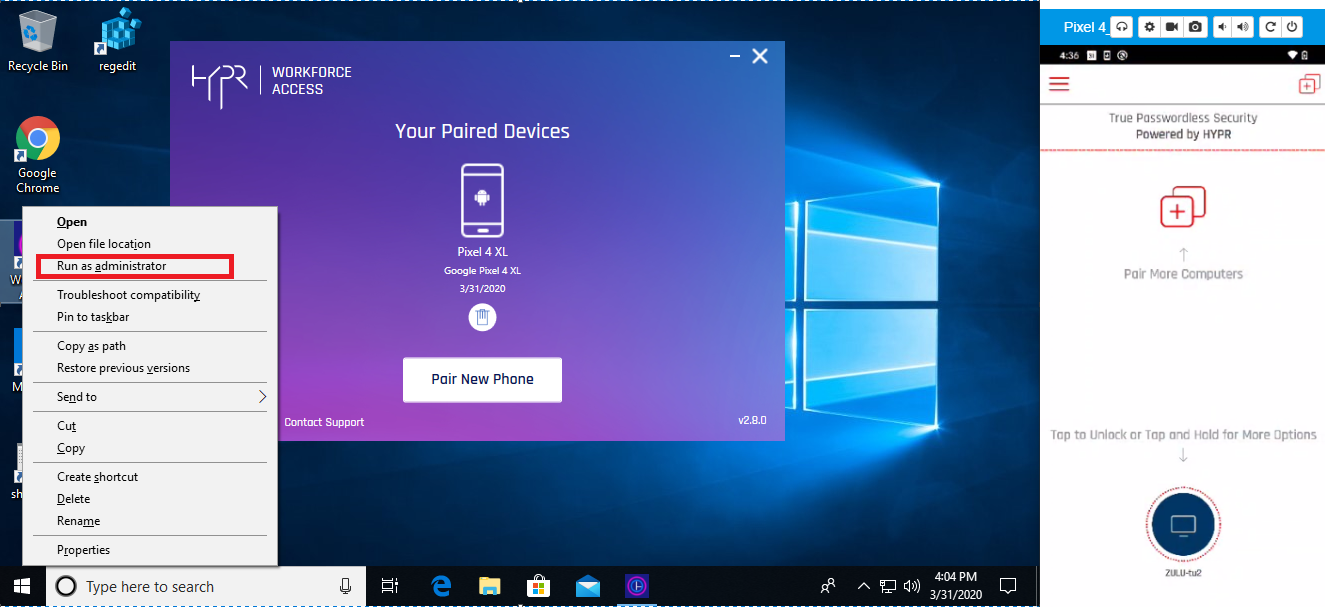Raise volume in the Pixel 4 toolbar
Image resolution: width=1325 pixels, height=607 pixels.
click(x=1243, y=27)
